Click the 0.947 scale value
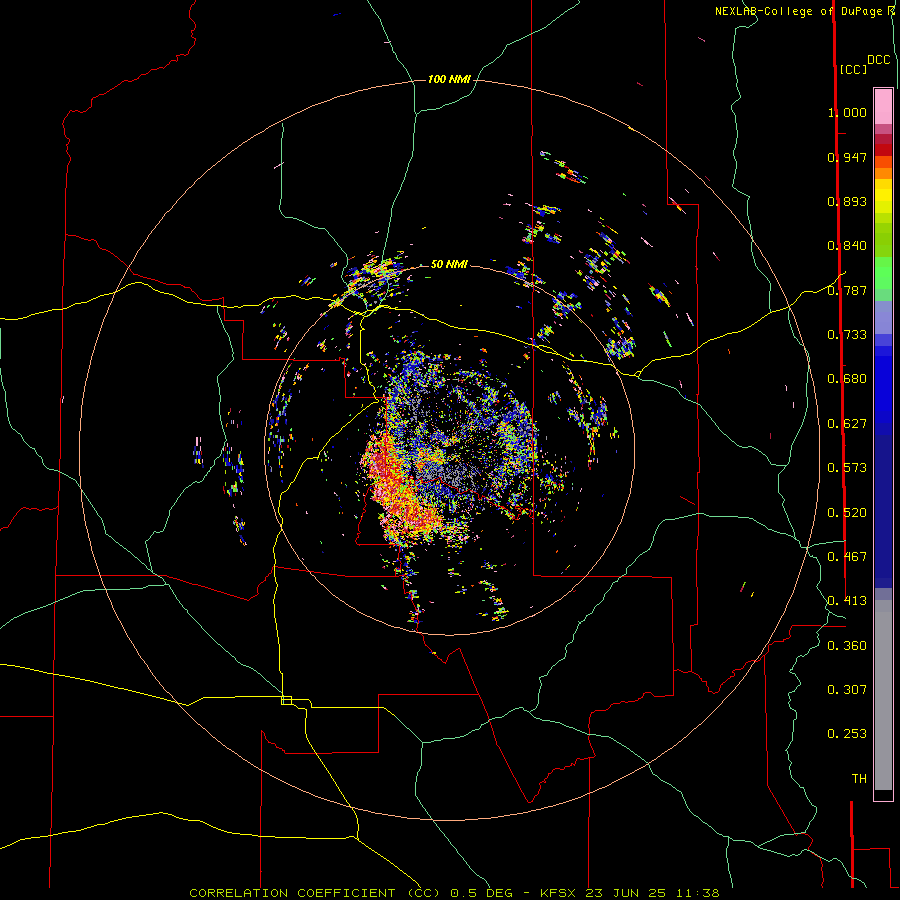Viewport: 900px width, 900px height. (x=847, y=157)
